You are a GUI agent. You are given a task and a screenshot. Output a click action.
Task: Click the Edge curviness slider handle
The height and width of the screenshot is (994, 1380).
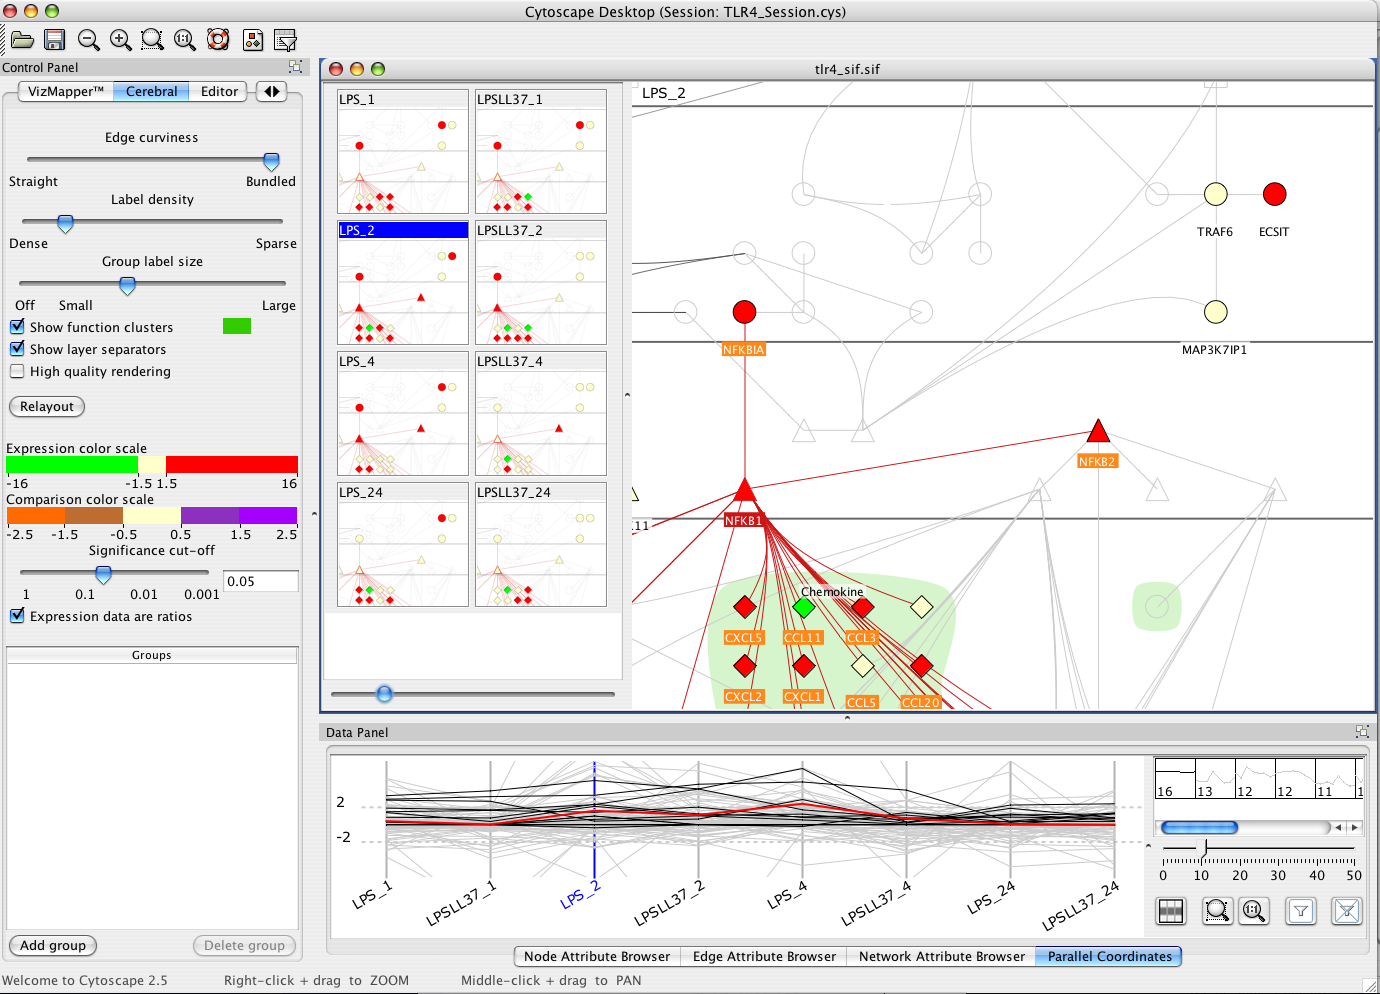point(271,161)
